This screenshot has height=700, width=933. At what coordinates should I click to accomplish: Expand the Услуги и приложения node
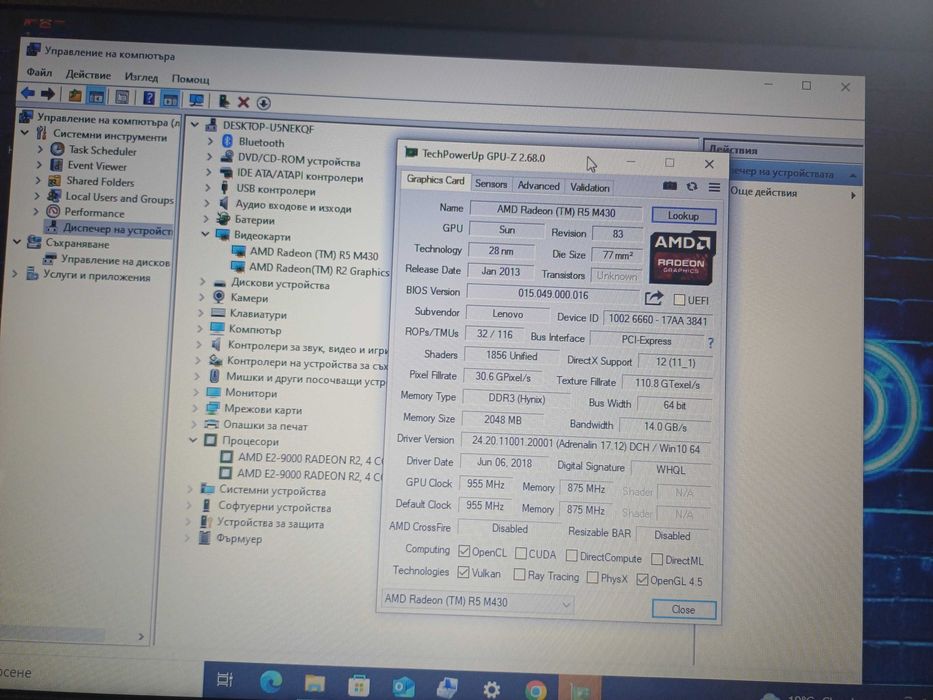[x=15, y=274]
